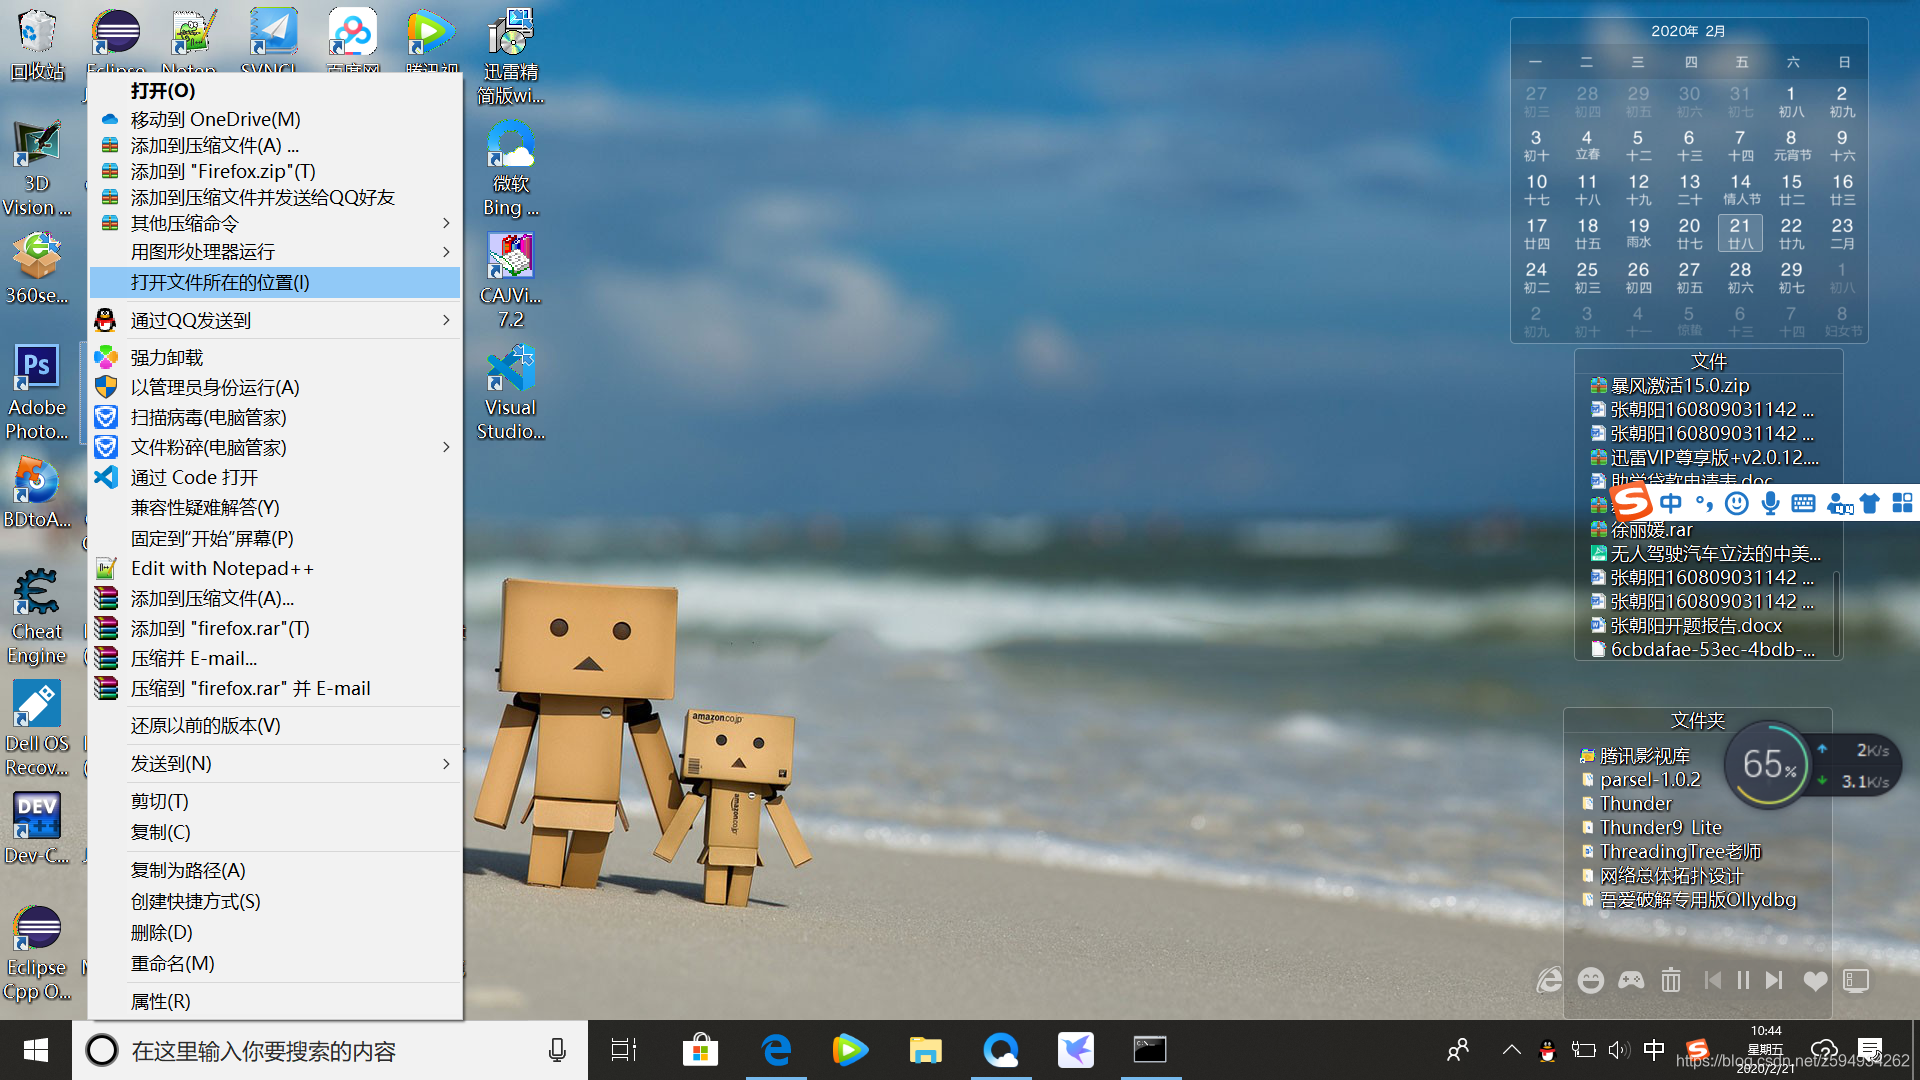The height and width of the screenshot is (1080, 1920).
Task: Expand 文件粉碎(电脑管家) submenu
Action: (275, 447)
